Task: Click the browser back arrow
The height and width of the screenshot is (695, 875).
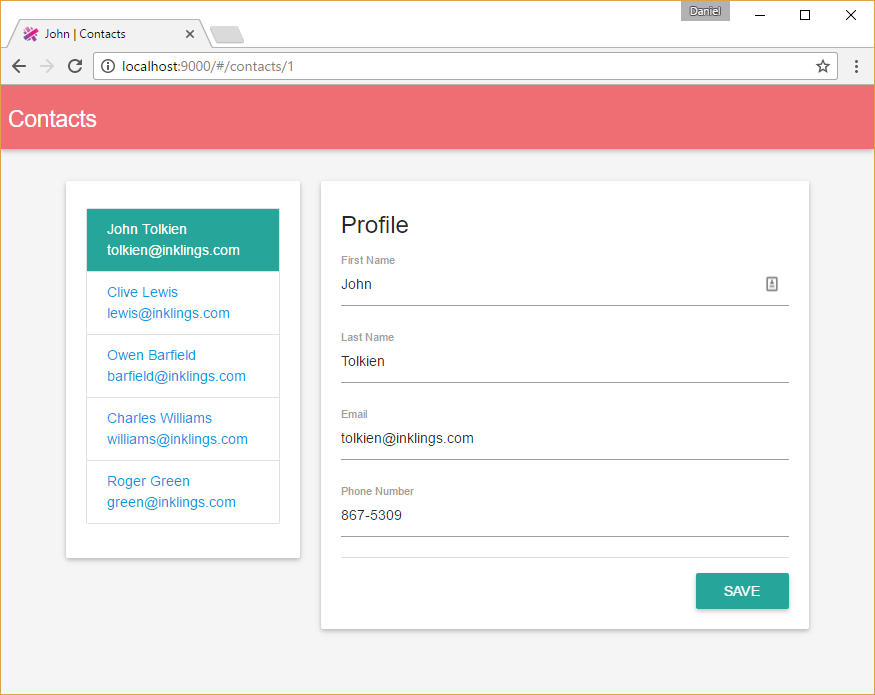Action: coord(18,66)
